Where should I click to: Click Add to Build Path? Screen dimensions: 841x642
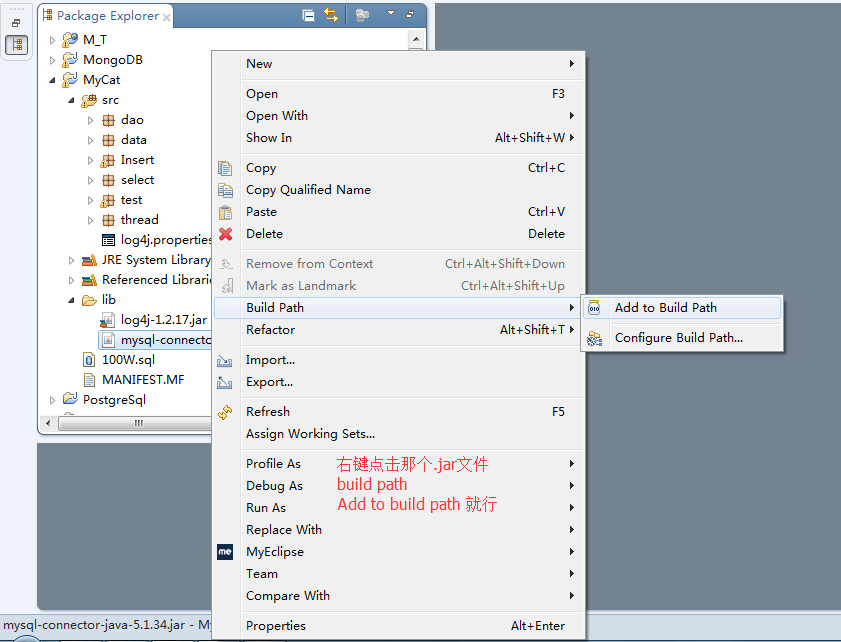pyautogui.click(x=682, y=308)
